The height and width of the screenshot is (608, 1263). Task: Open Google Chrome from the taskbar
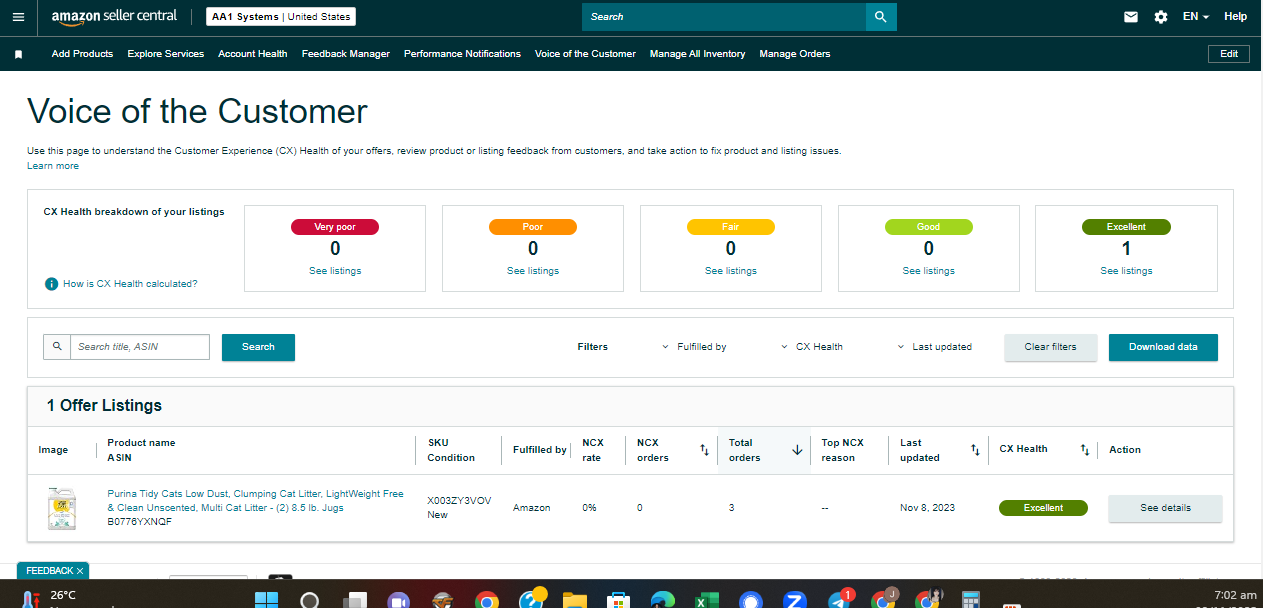click(x=487, y=600)
